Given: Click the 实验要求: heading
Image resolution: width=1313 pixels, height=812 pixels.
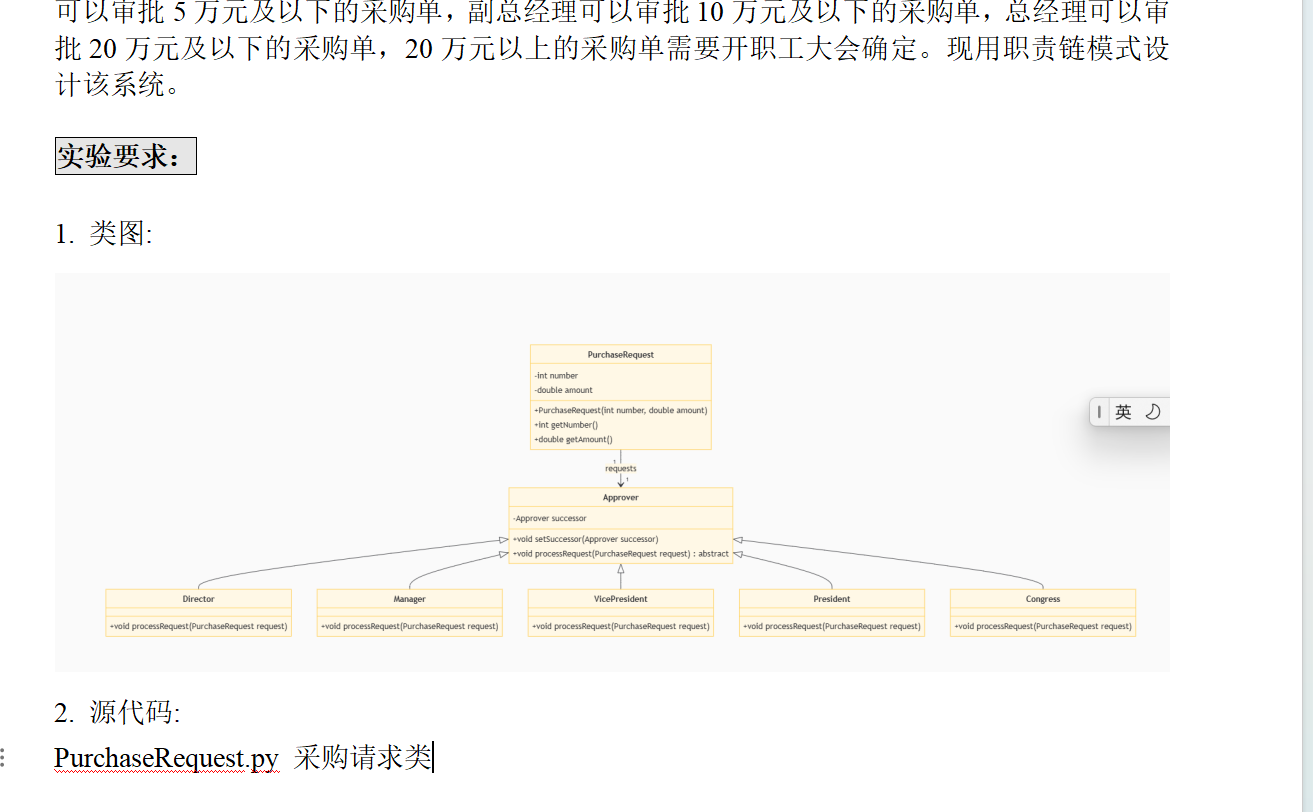Looking at the screenshot, I should tap(125, 156).
